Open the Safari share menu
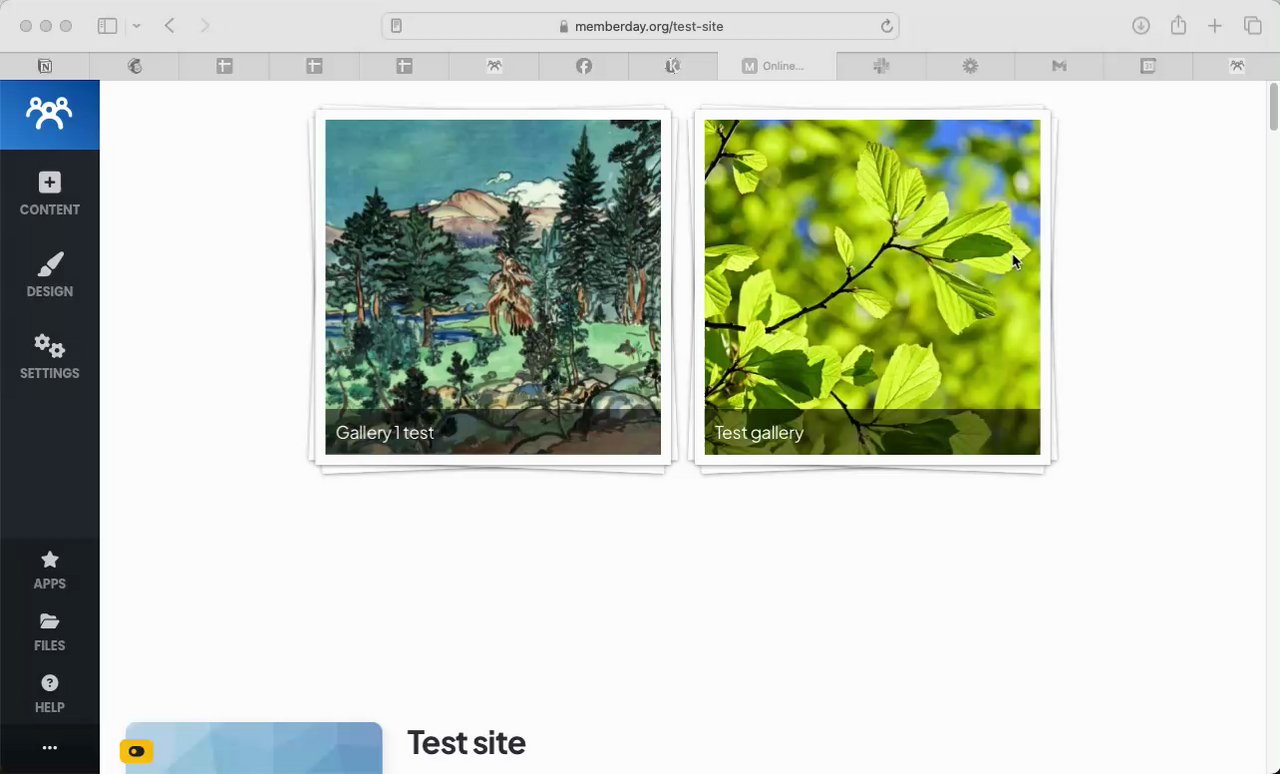This screenshot has height=774, width=1280. (x=1178, y=25)
